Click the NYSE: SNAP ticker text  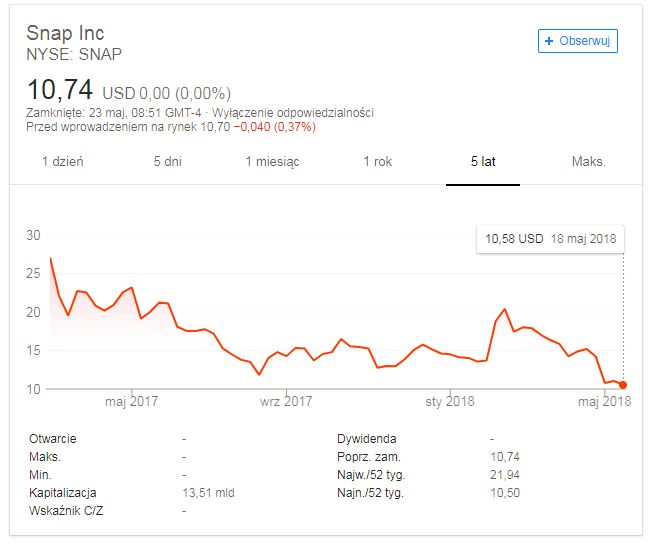74,54
